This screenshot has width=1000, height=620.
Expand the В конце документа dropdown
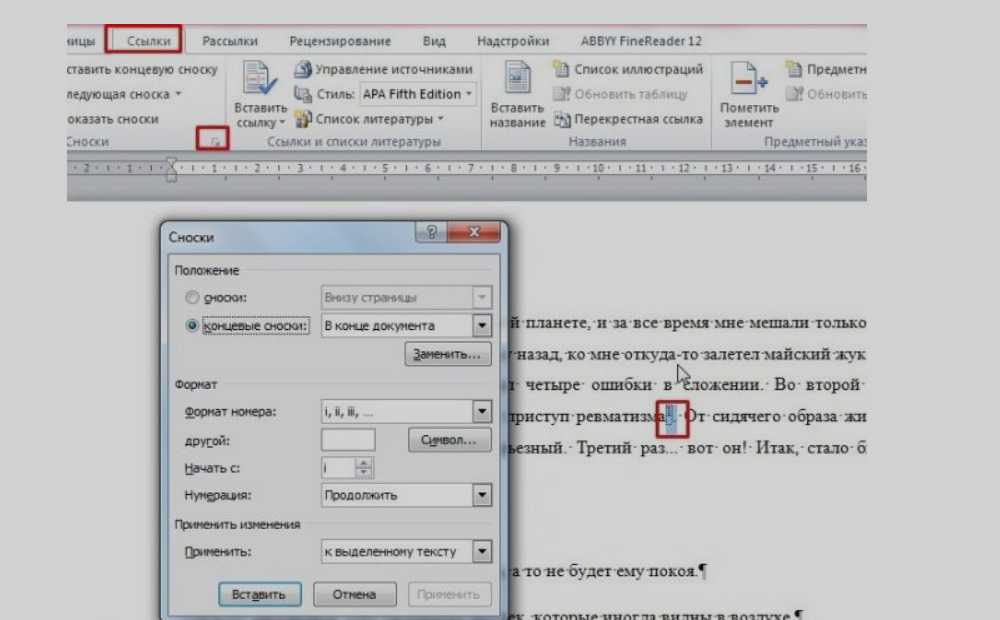click(482, 326)
